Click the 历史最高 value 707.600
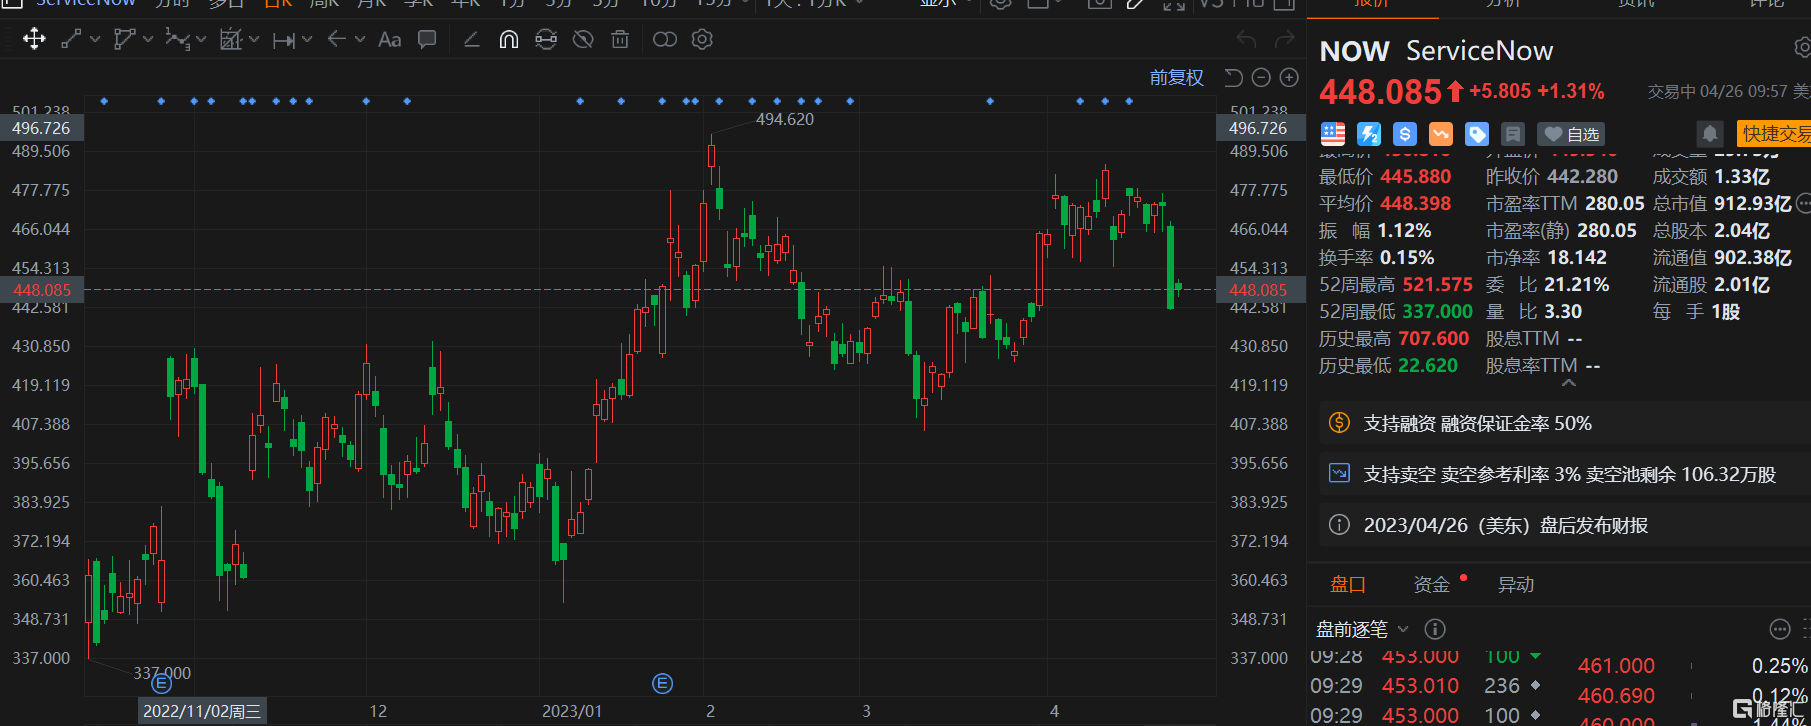Image resolution: width=1811 pixels, height=726 pixels. tap(1434, 339)
